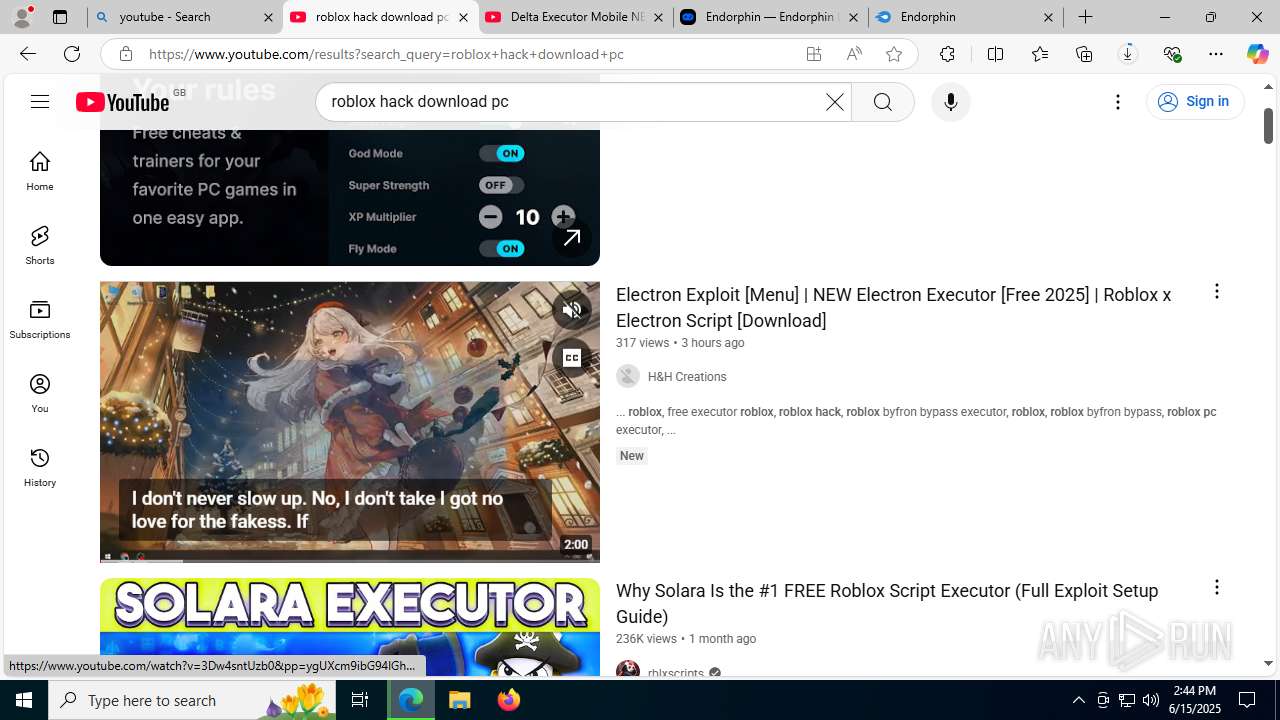Open Collections icon in toolbar
Image resolution: width=1280 pixels, height=720 pixels.
(1084, 54)
